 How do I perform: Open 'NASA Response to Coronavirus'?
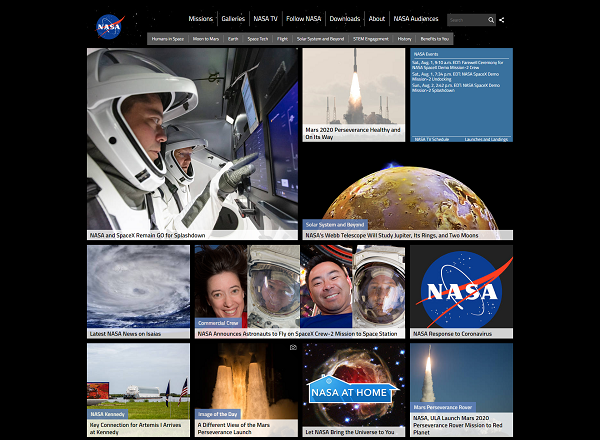click(452, 334)
